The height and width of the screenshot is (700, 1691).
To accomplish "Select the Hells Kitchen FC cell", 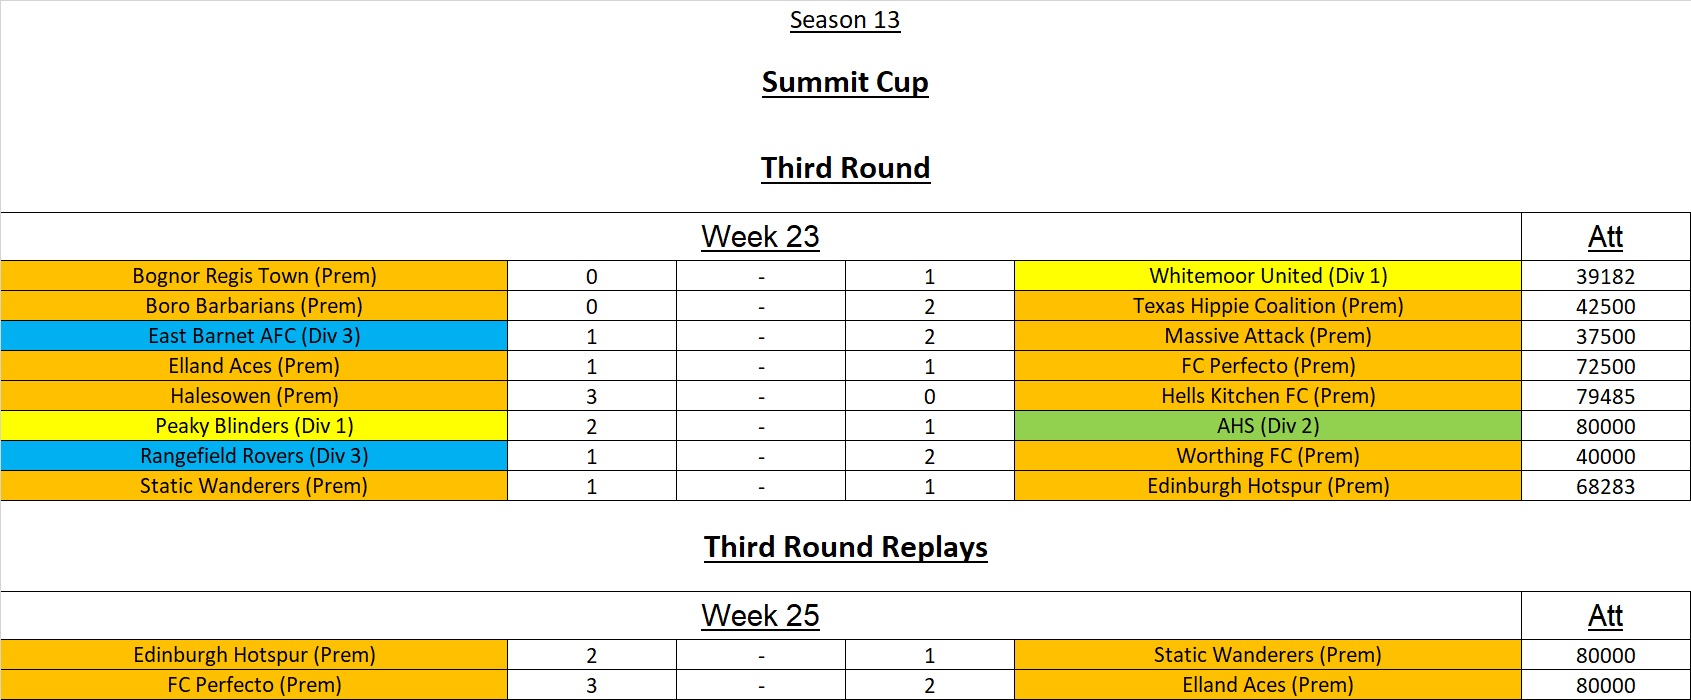I will click(1267, 396).
